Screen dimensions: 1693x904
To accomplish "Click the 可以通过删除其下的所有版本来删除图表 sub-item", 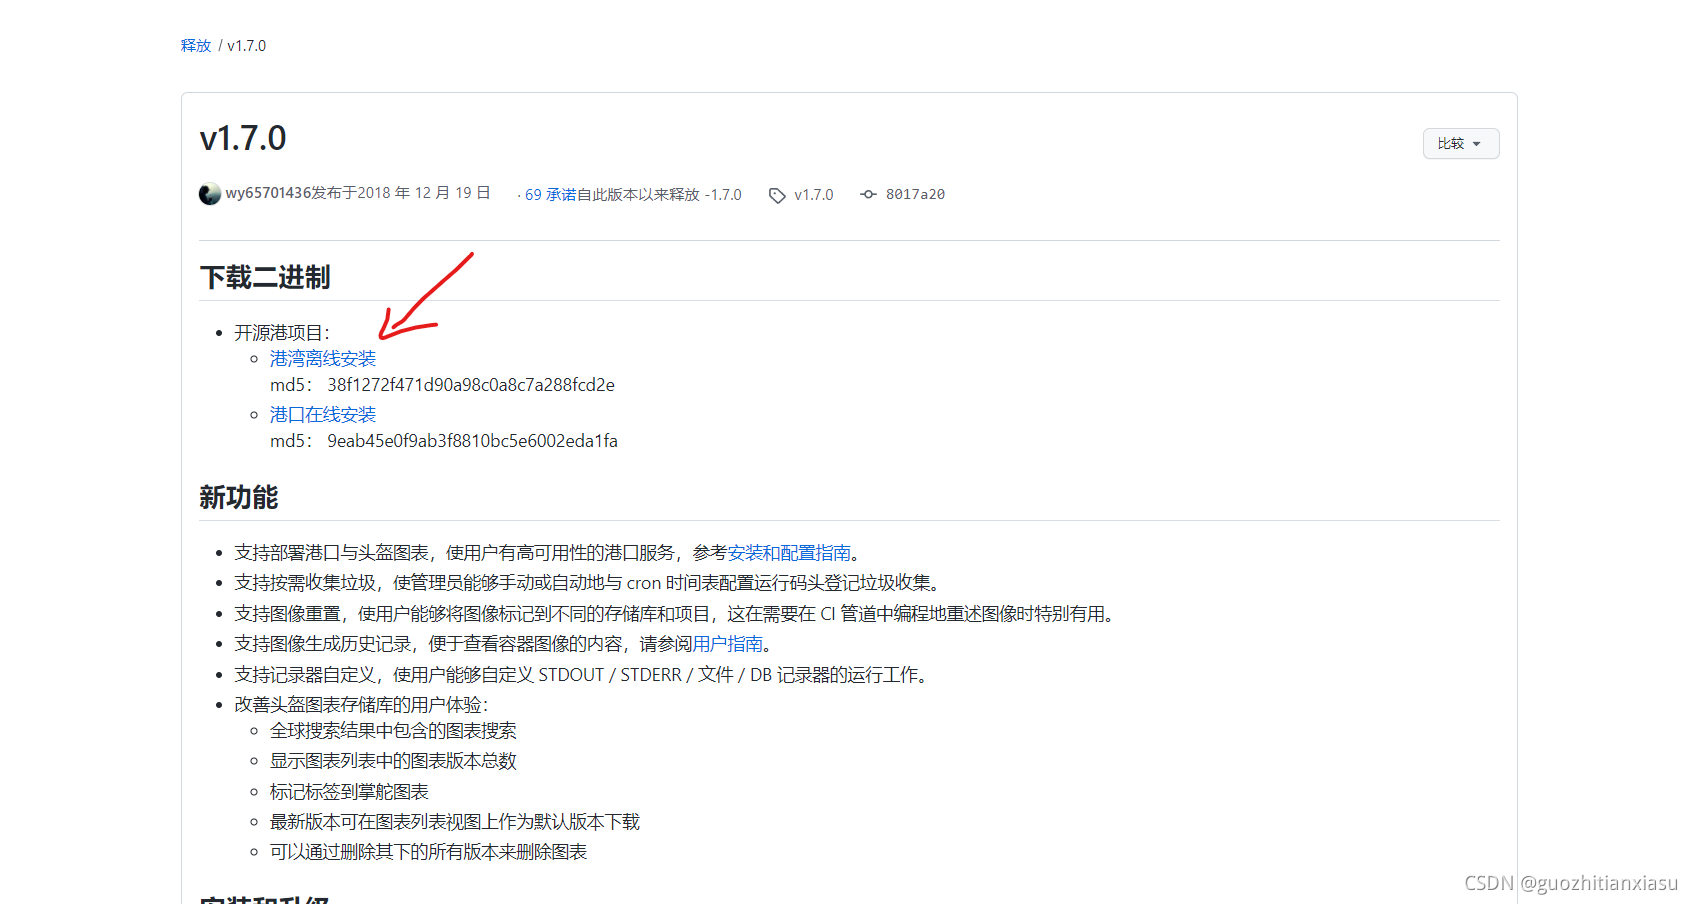I will click(428, 852).
